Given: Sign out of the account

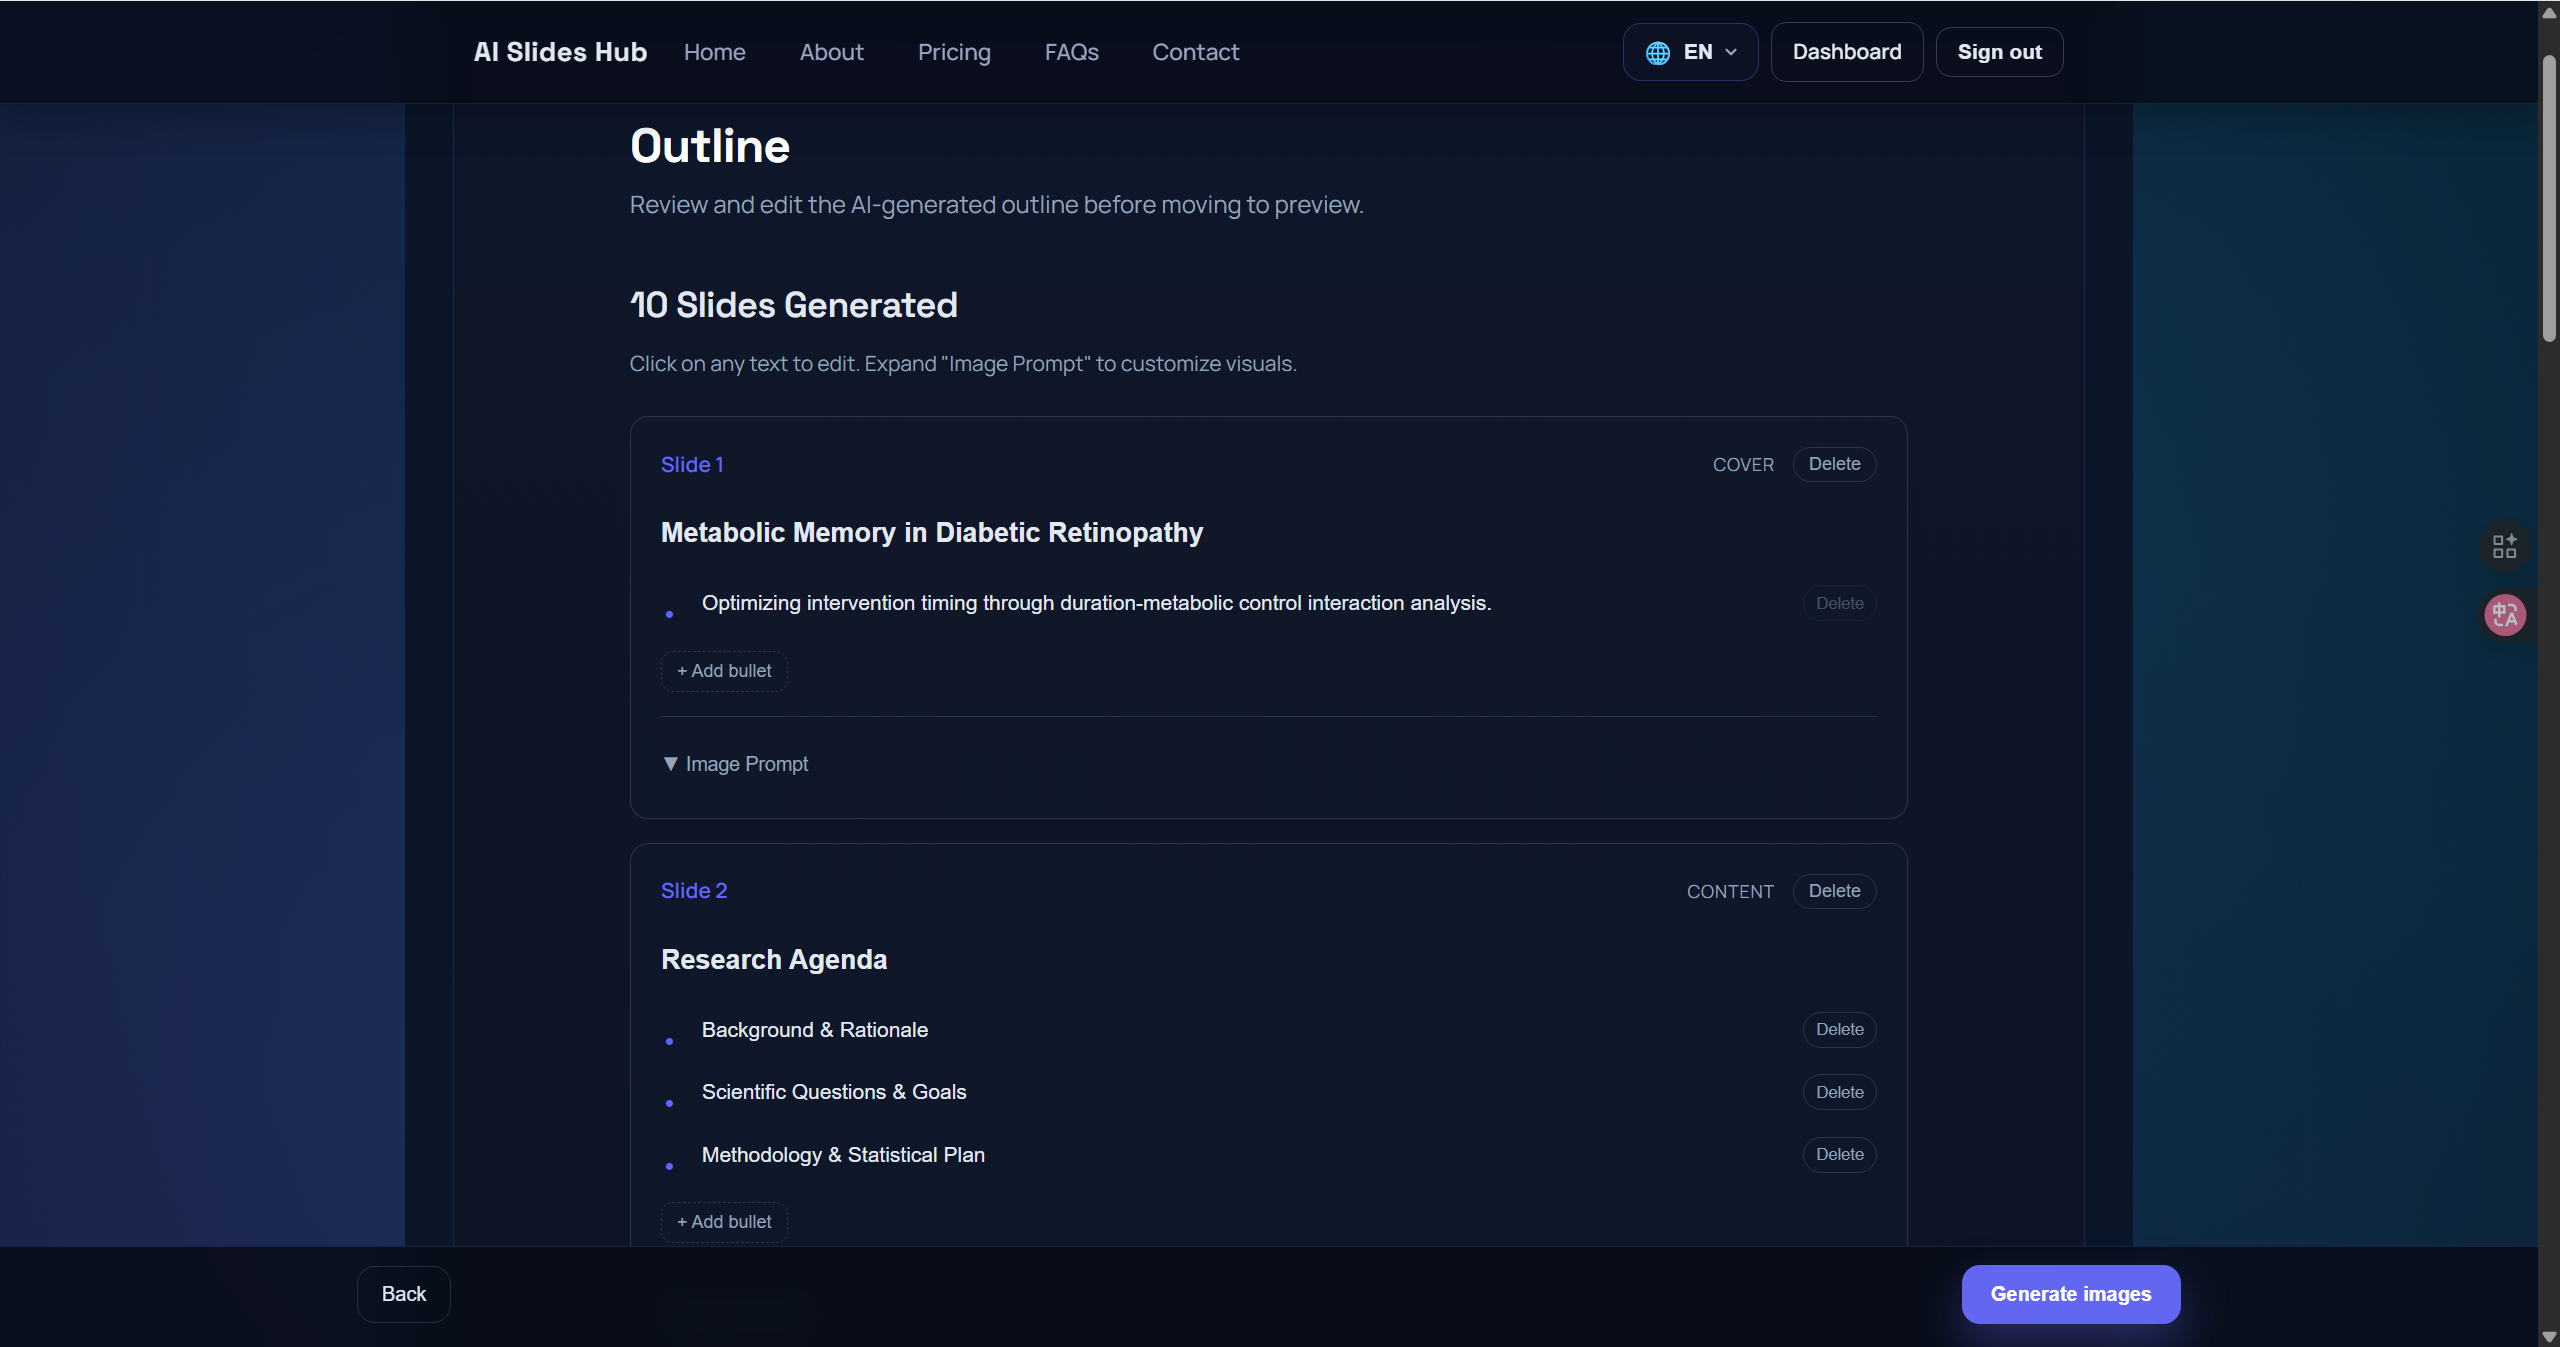Looking at the screenshot, I should click(1998, 51).
